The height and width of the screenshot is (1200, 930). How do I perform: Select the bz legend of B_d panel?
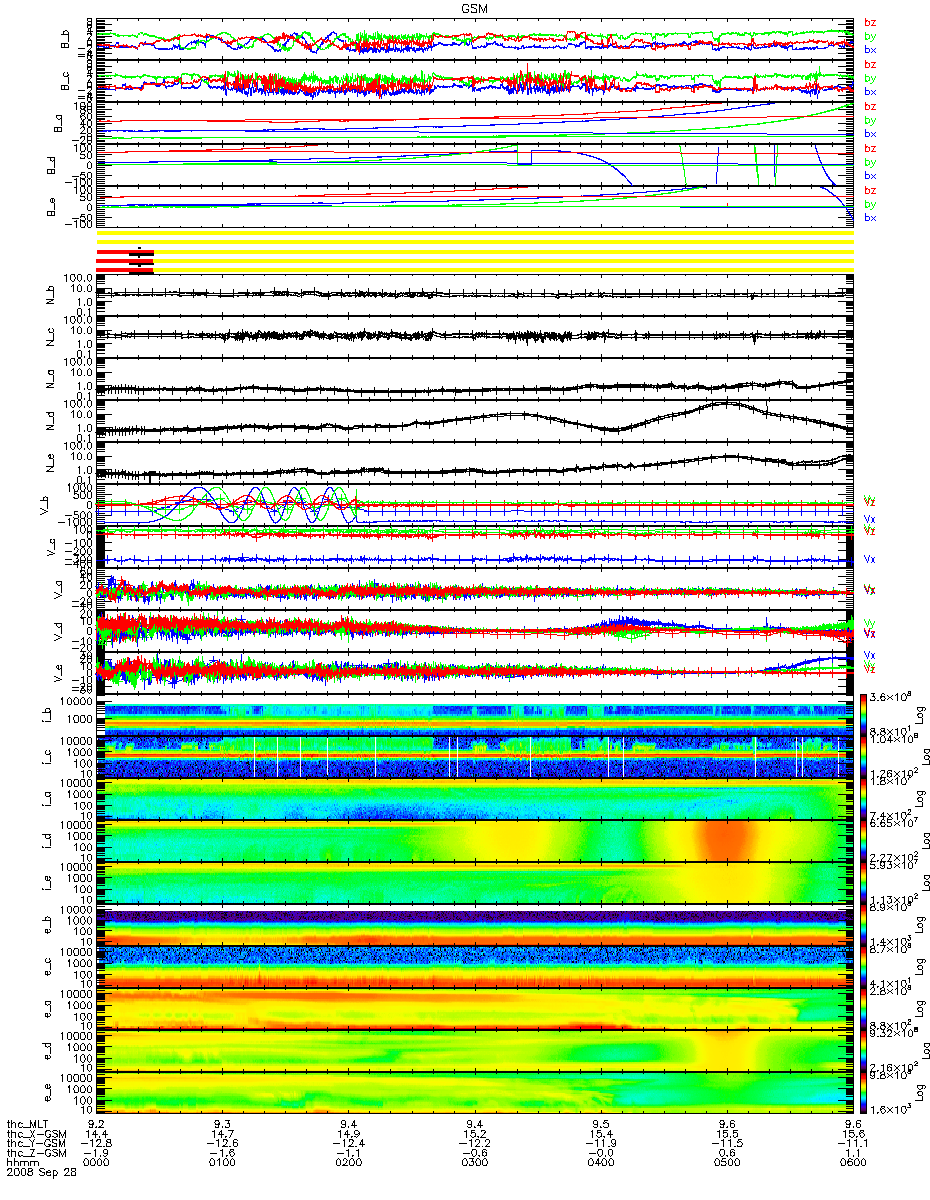pyautogui.click(x=869, y=148)
